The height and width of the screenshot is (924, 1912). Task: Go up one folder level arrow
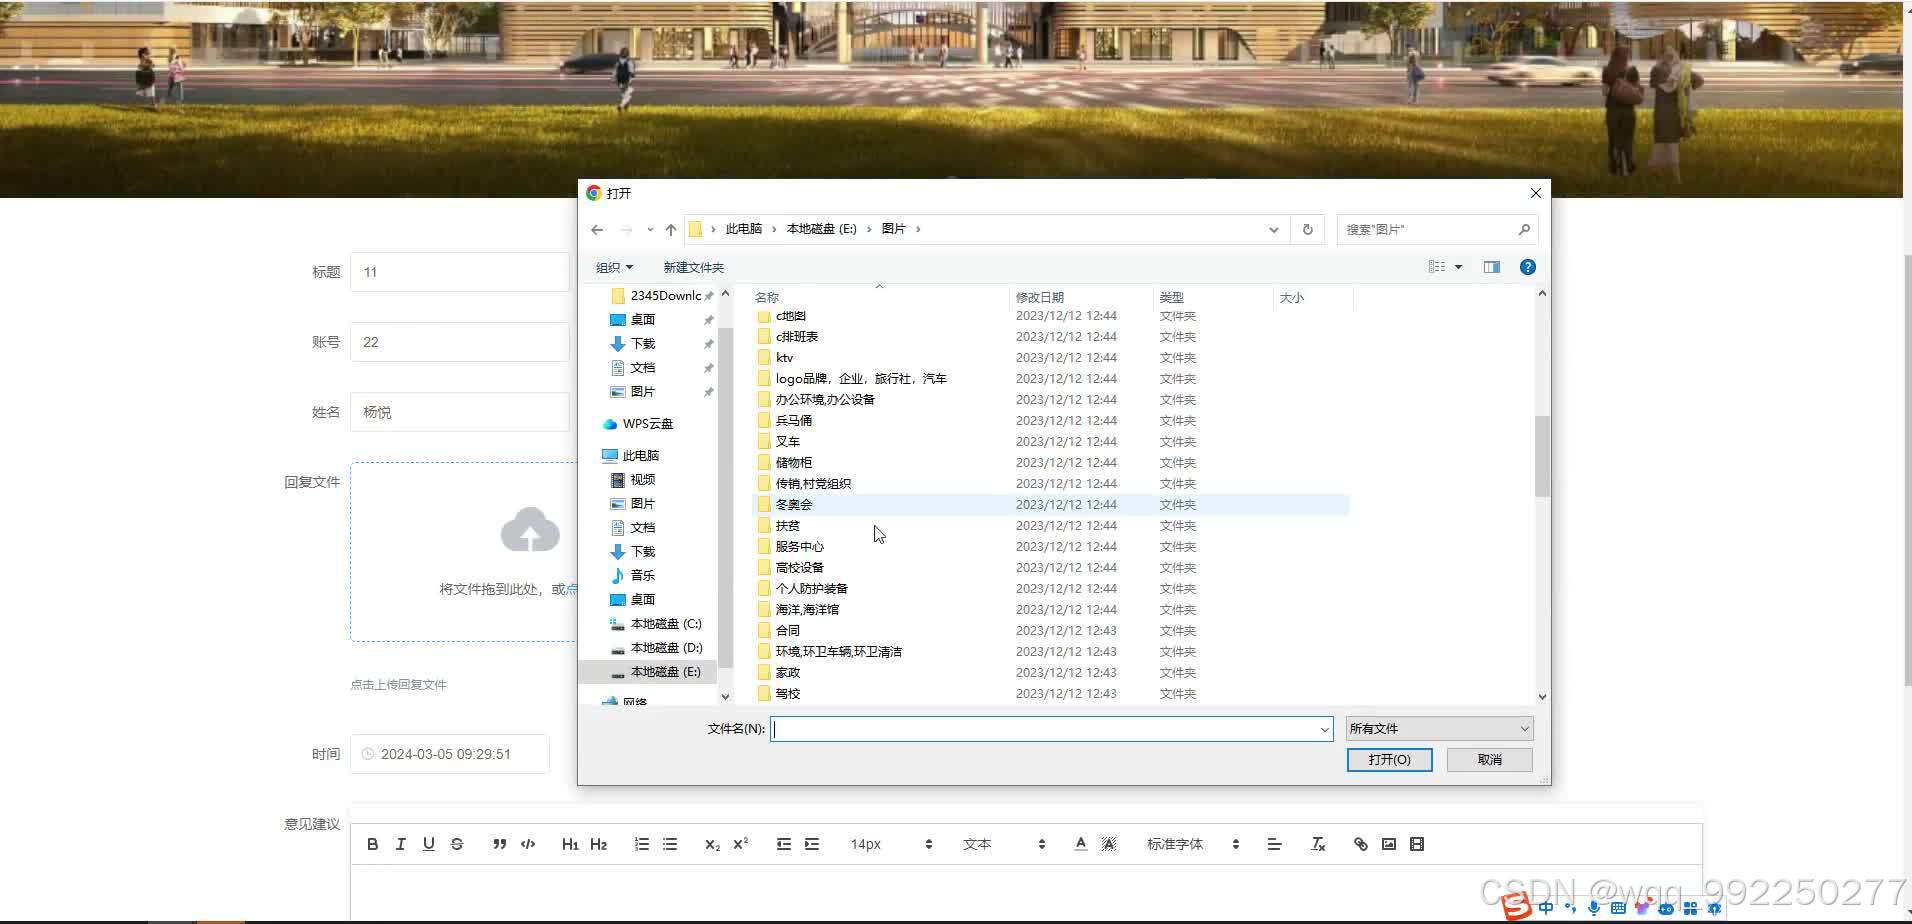[x=671, y=229]
